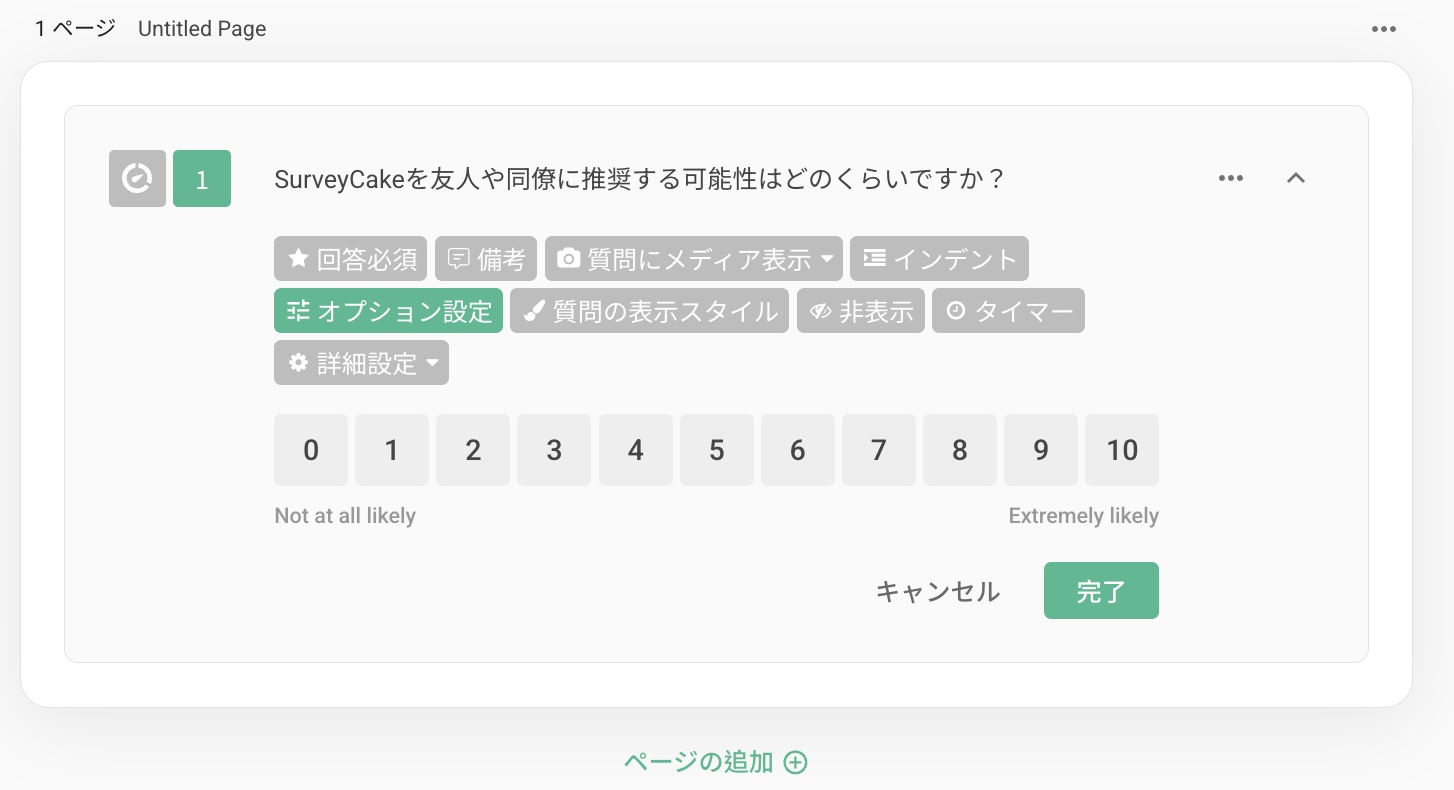Screen dimensions: 1454x790
Task: Select score 0 on the NPS scale
Action: pos(311,450)
